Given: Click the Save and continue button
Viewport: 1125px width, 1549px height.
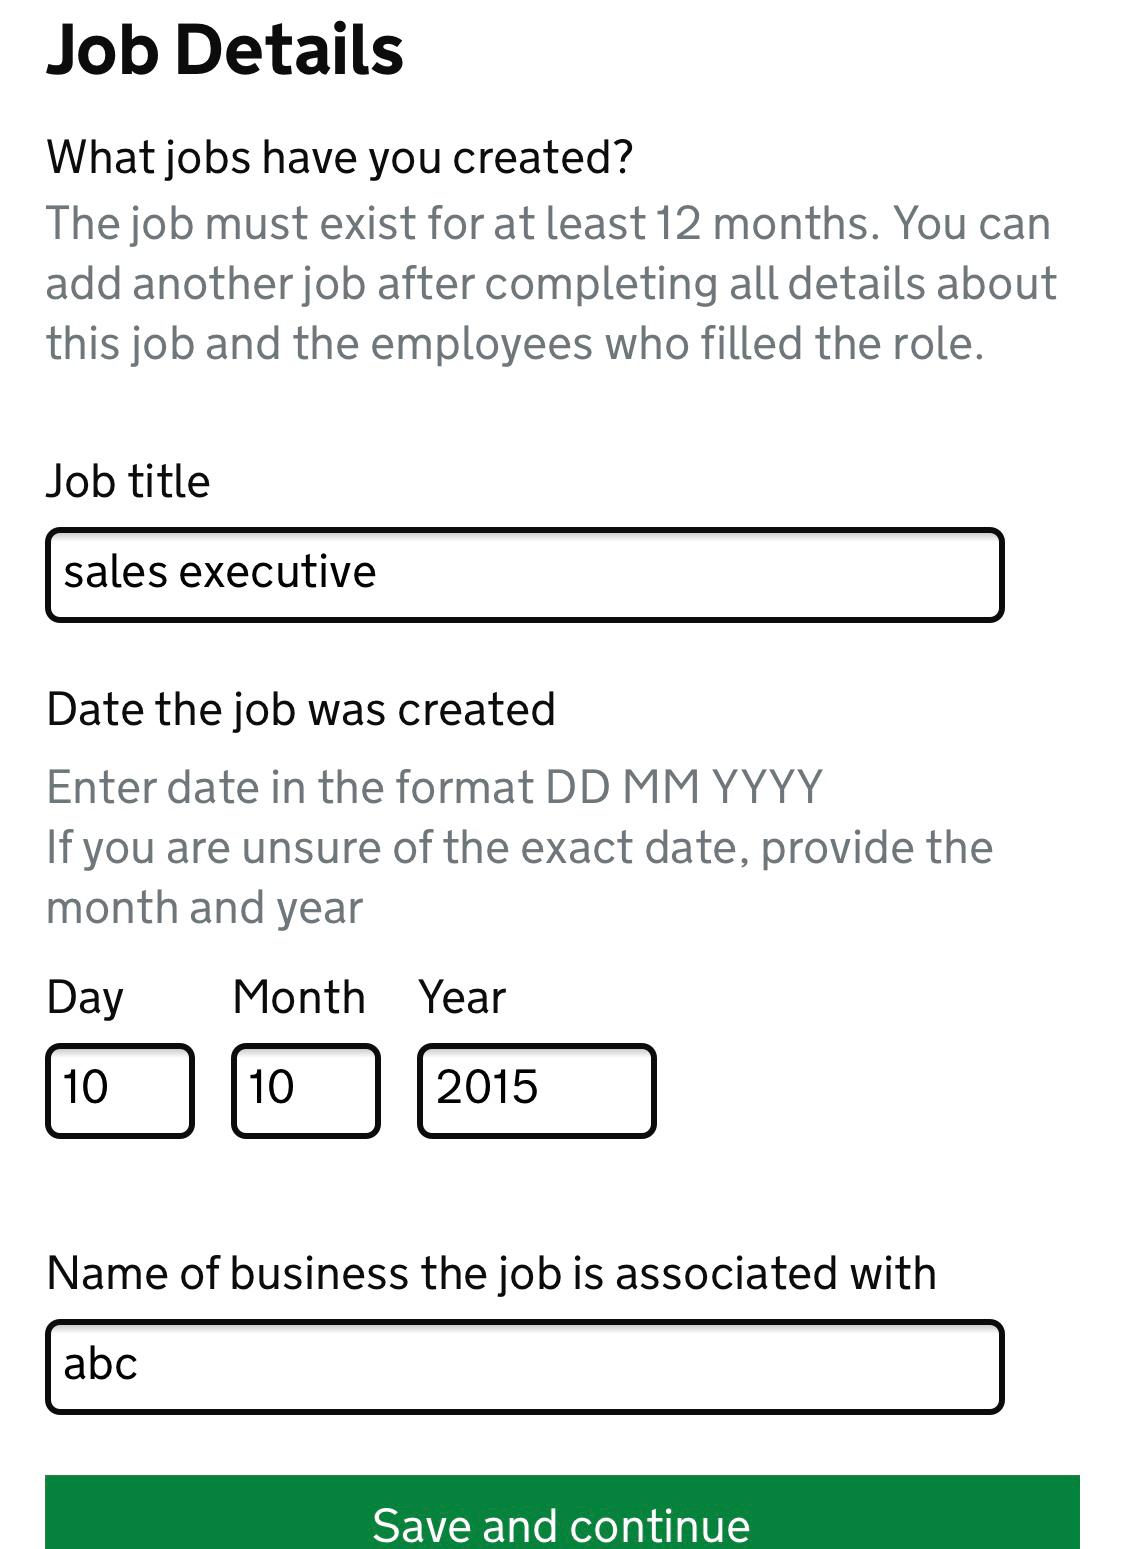Looking at the screenshot, I should click(562, 1512).
